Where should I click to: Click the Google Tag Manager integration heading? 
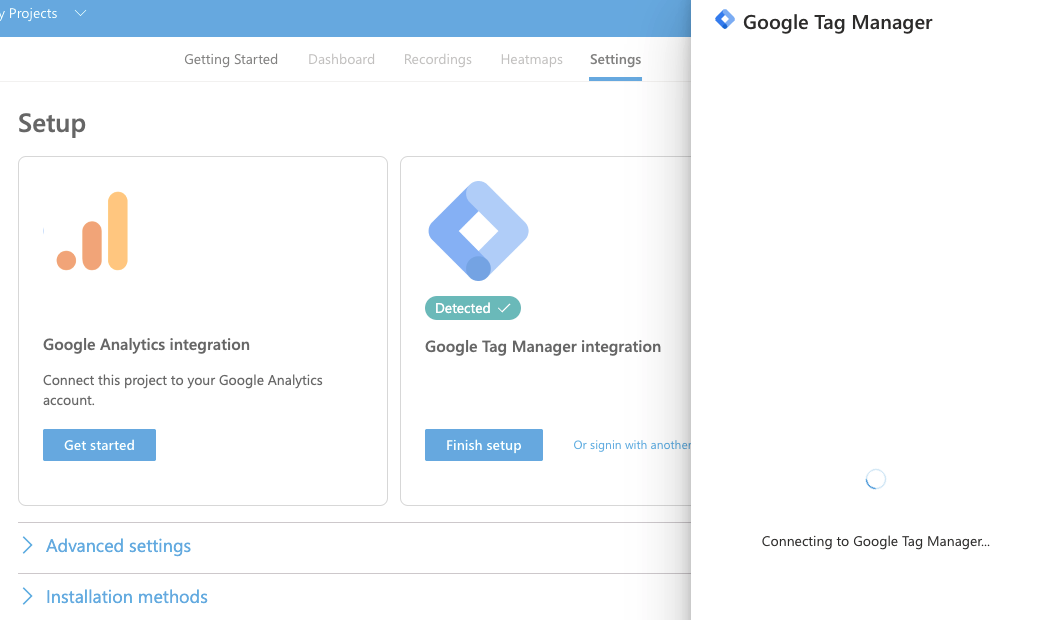(x=543, y=347)
